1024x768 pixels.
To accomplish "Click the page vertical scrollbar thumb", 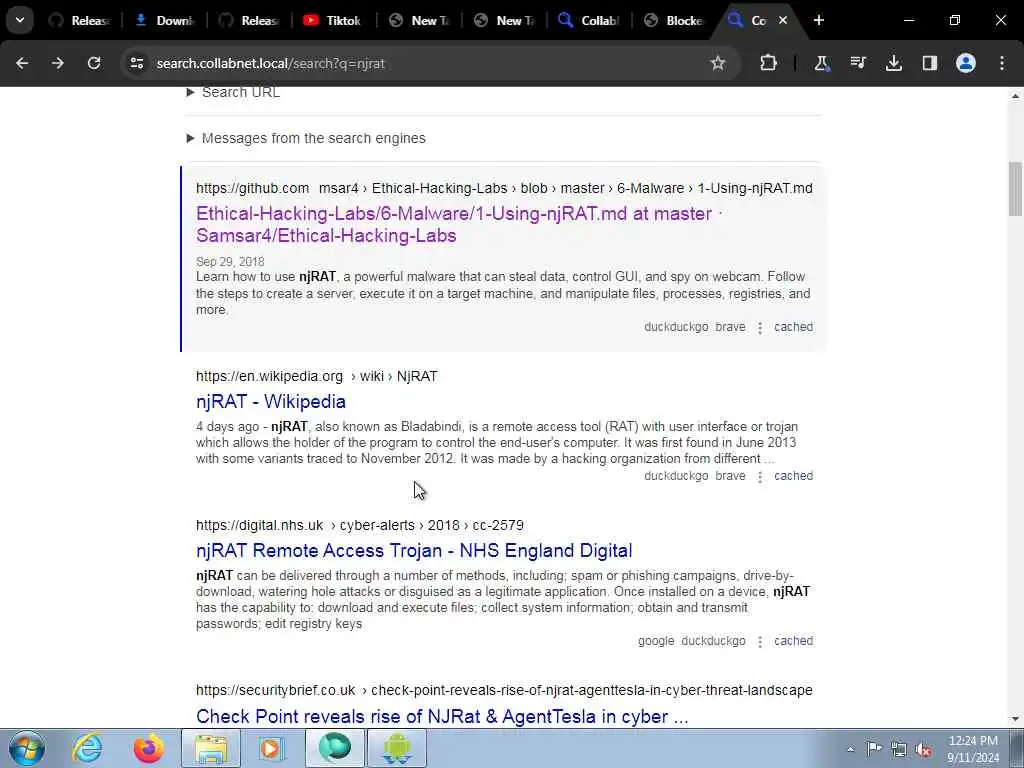I will 1015,189.
